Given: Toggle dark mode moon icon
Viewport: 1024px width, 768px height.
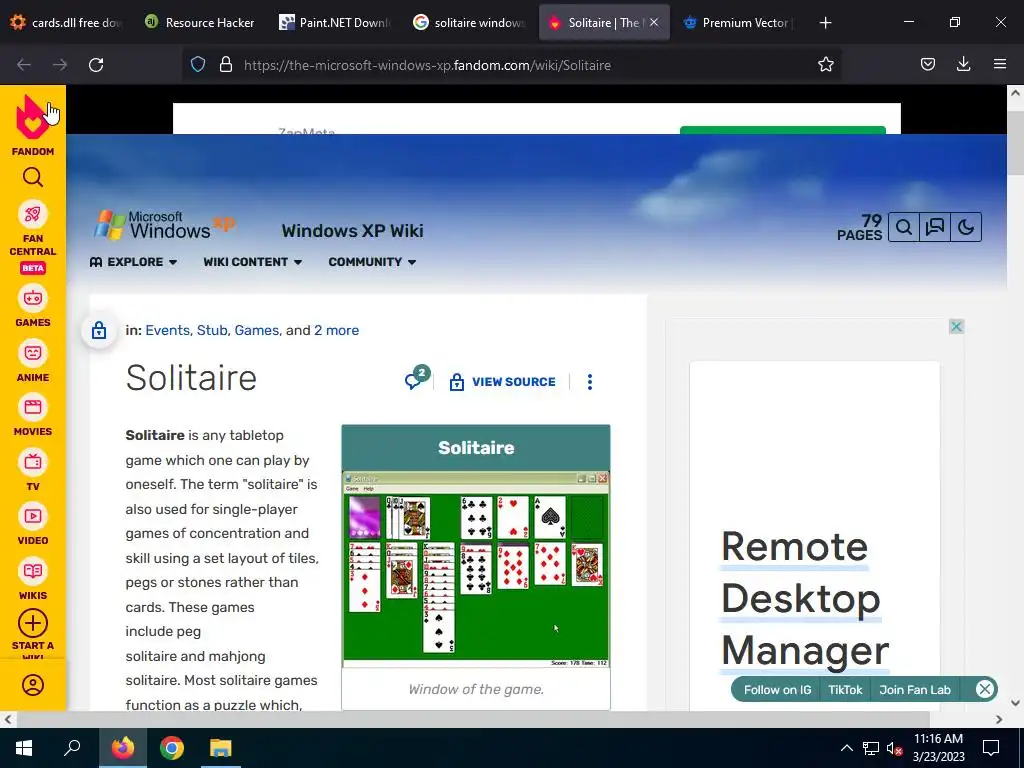Looking at the screenshot, I should click(966, 227).
